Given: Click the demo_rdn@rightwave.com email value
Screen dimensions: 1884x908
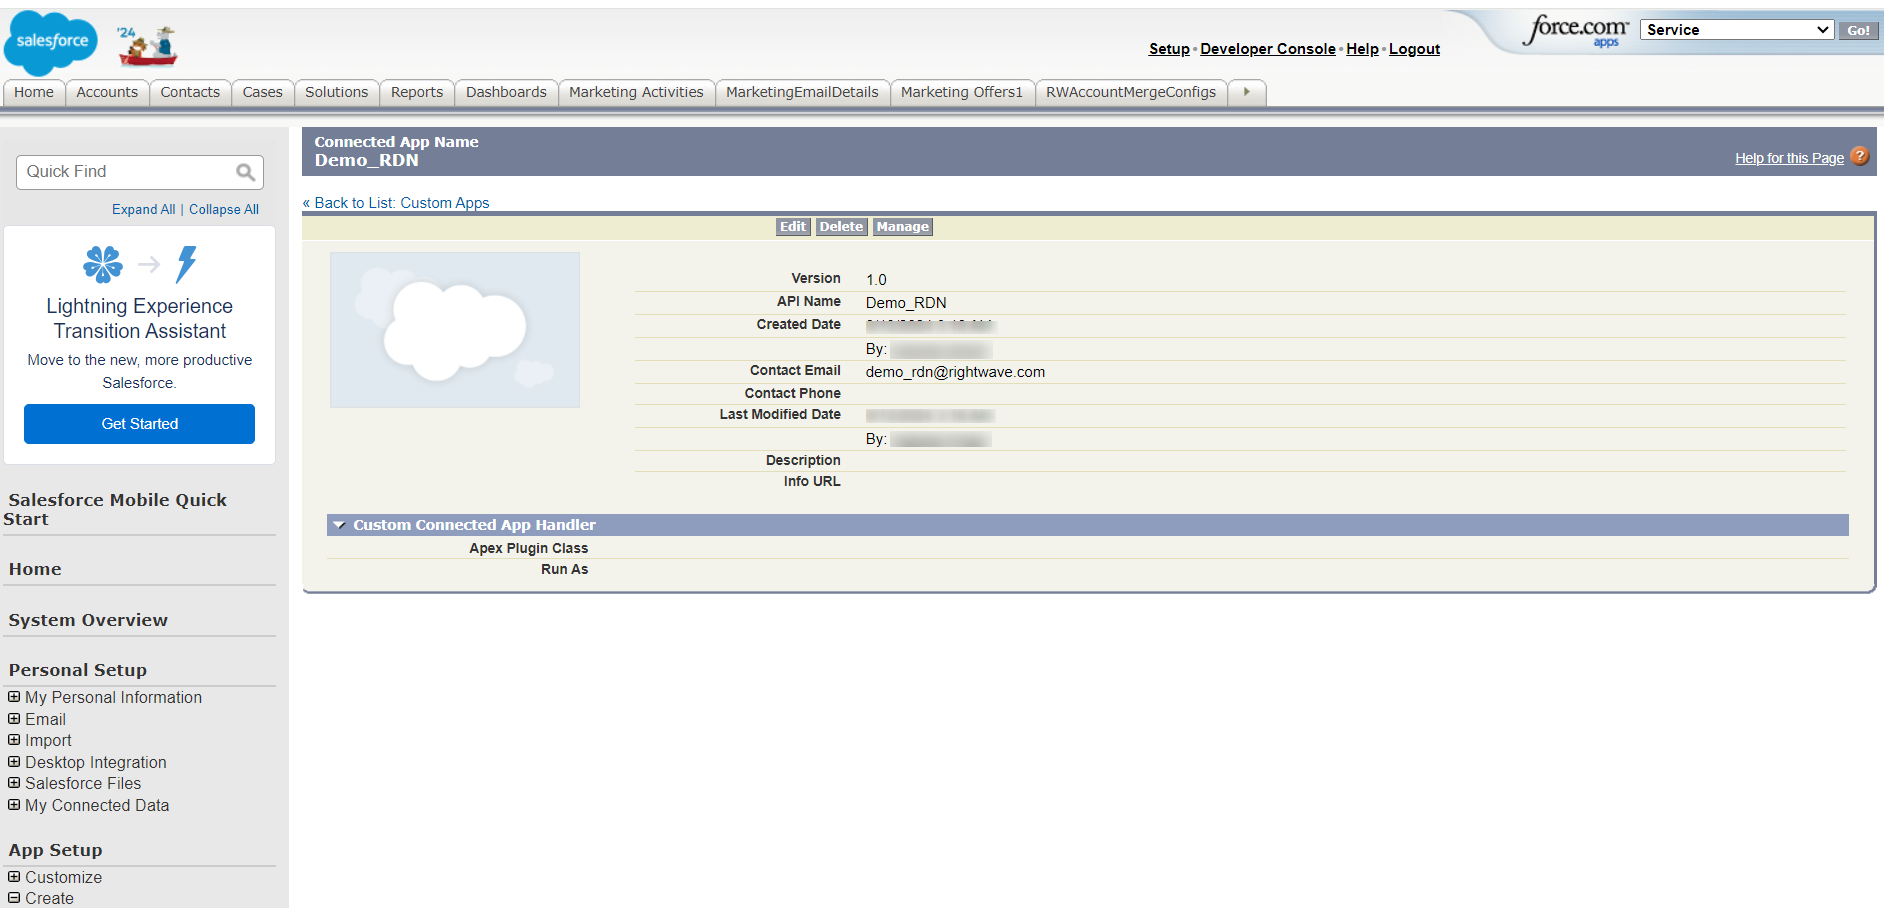Looking at the screenshot, I should pyautogui.click(x=955, y=372).
